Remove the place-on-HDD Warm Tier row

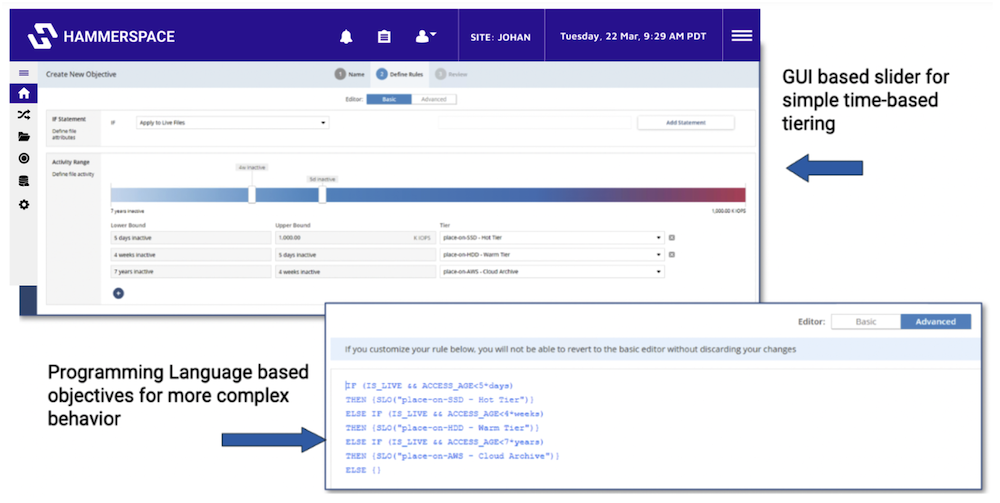[x=672, y=254]
